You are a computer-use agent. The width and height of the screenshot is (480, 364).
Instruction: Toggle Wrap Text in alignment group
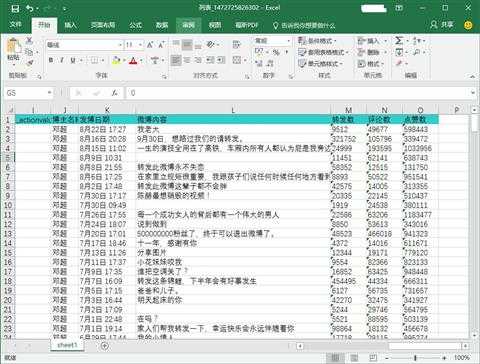tap(237, 44)
